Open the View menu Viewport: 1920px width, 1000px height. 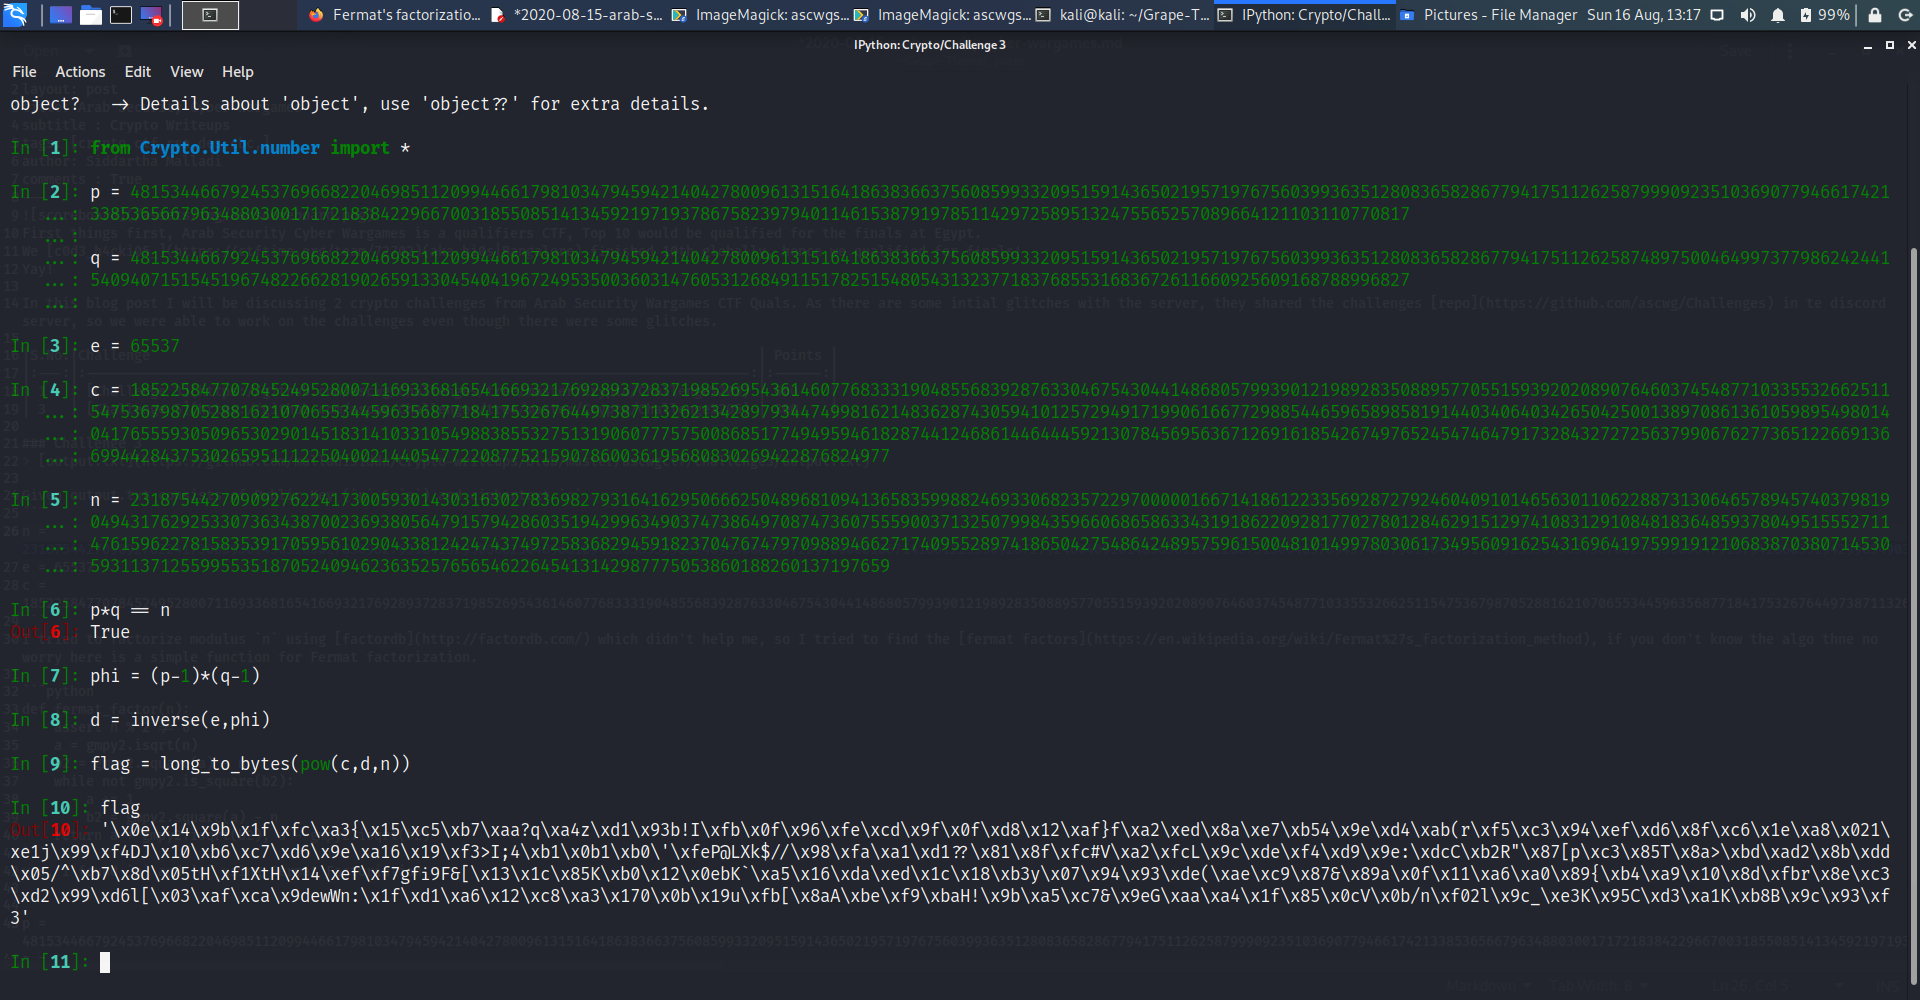coord(186,72)
